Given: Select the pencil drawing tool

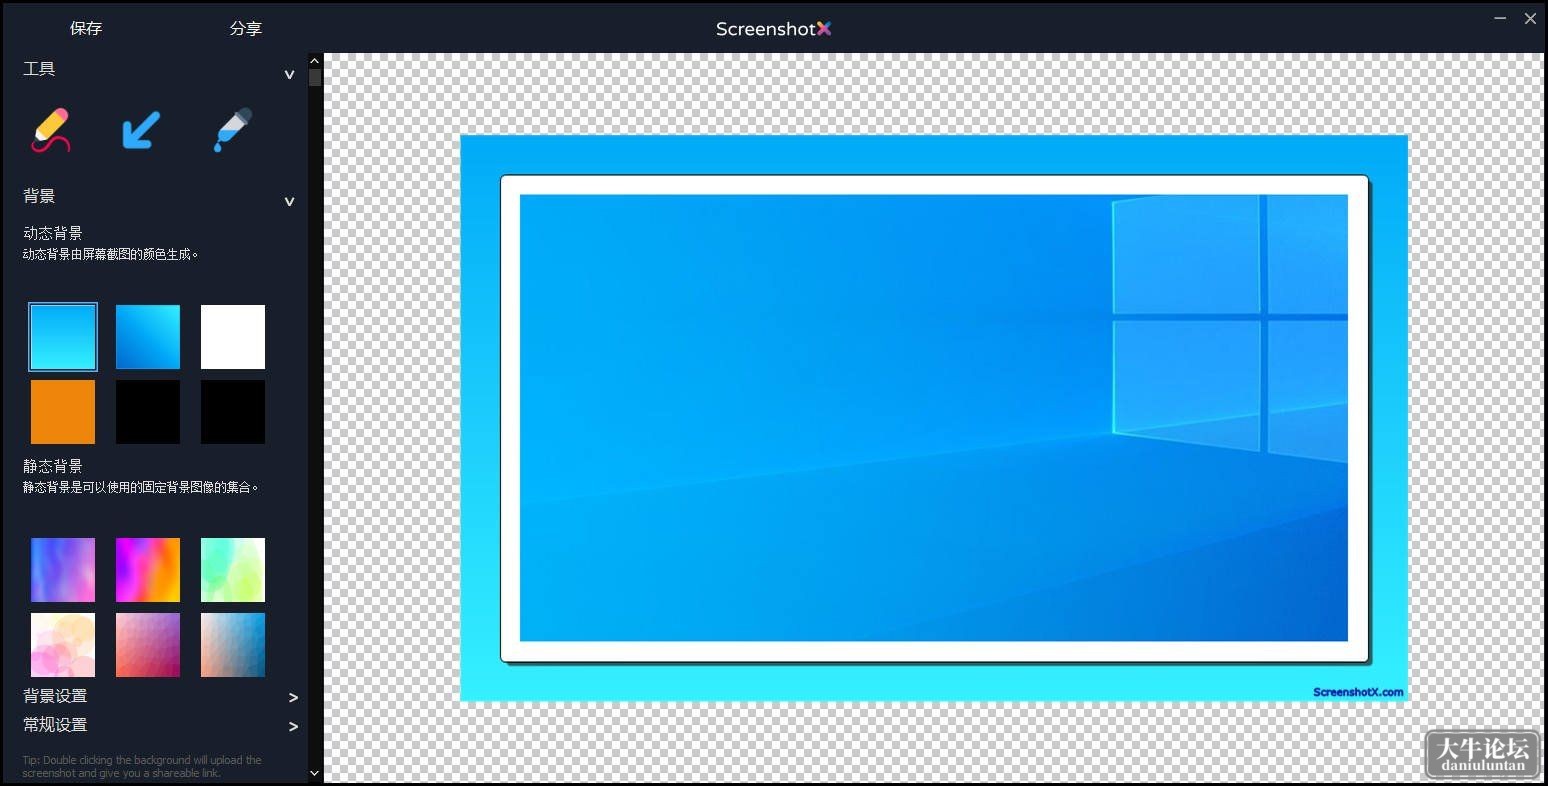Looking at the screenshot, I should click(51, 130).
